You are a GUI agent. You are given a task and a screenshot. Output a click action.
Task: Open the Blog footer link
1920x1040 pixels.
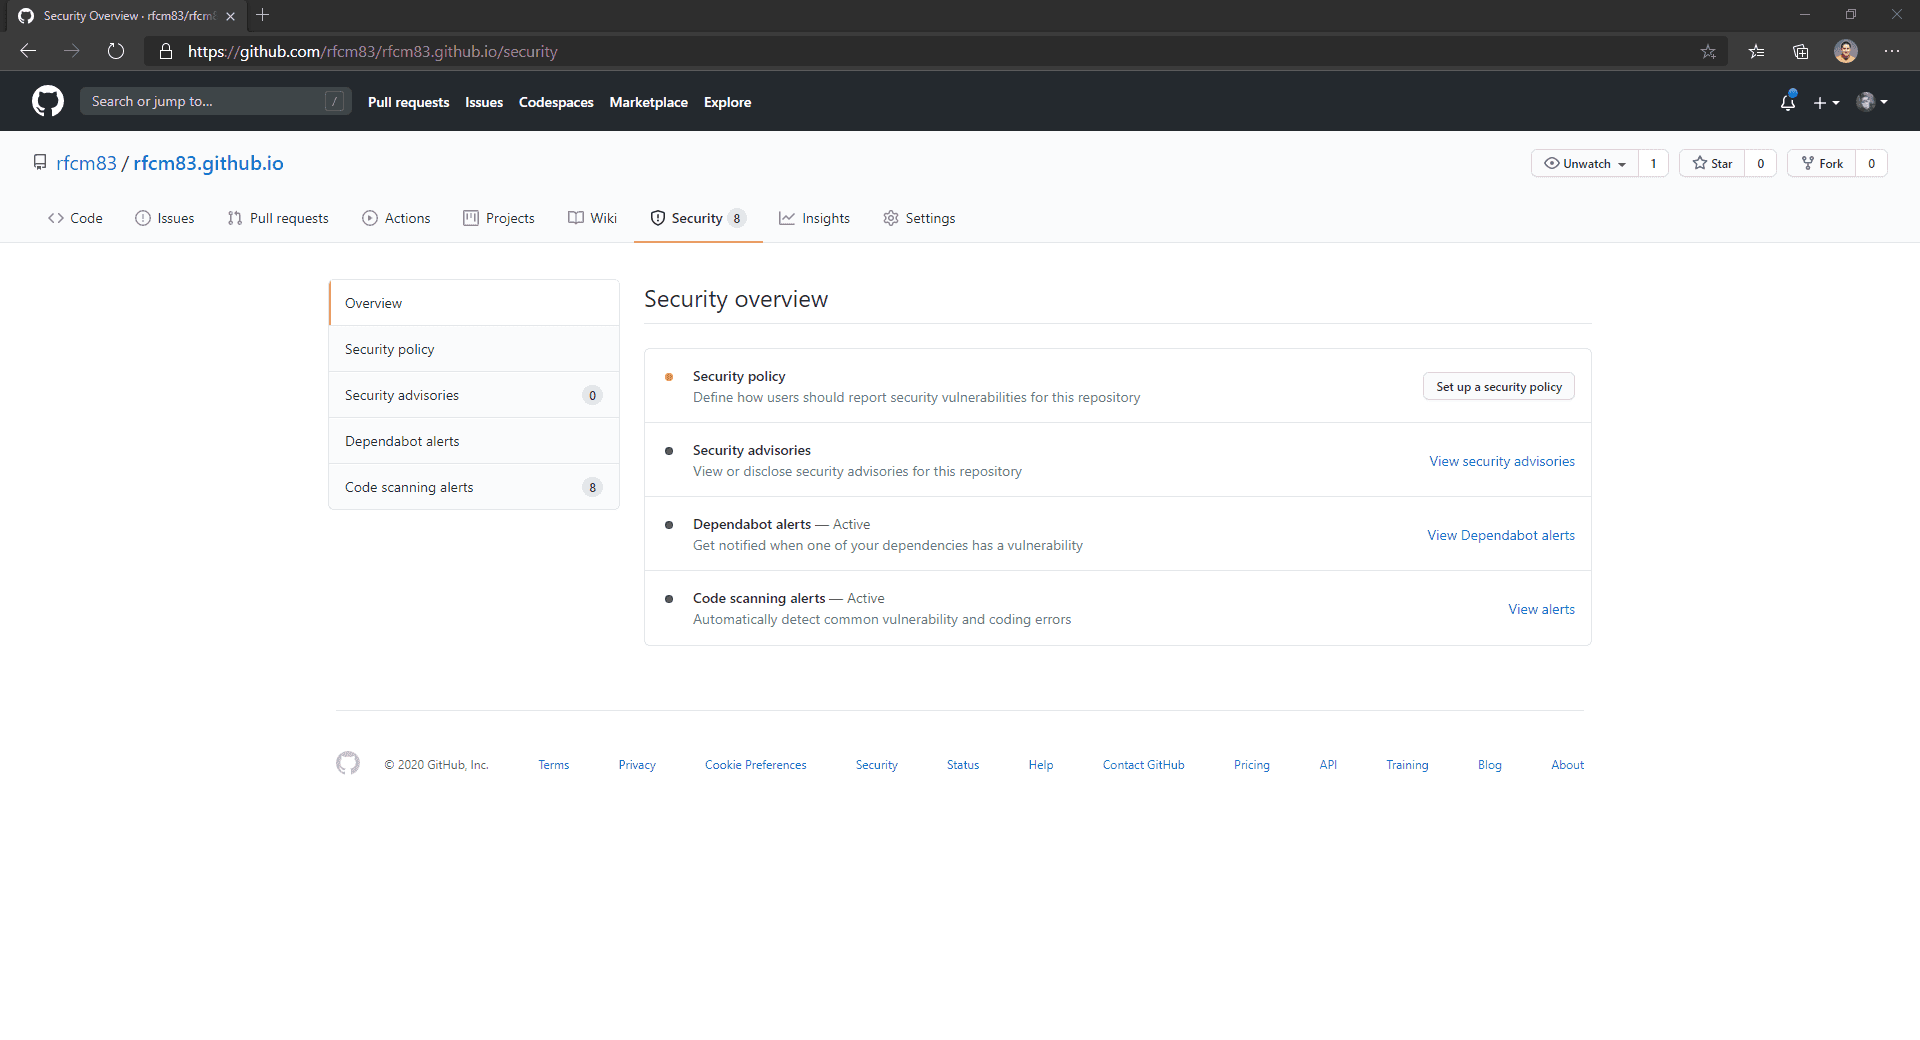(1489, 765)
